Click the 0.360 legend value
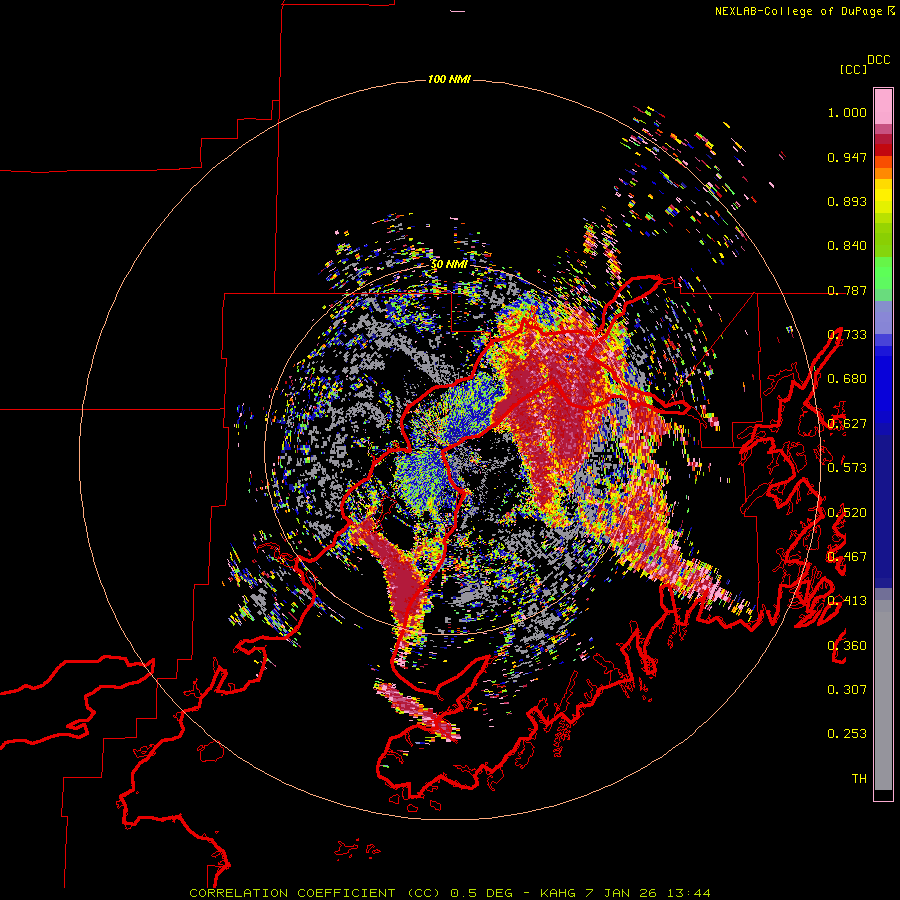 [847, 646]
